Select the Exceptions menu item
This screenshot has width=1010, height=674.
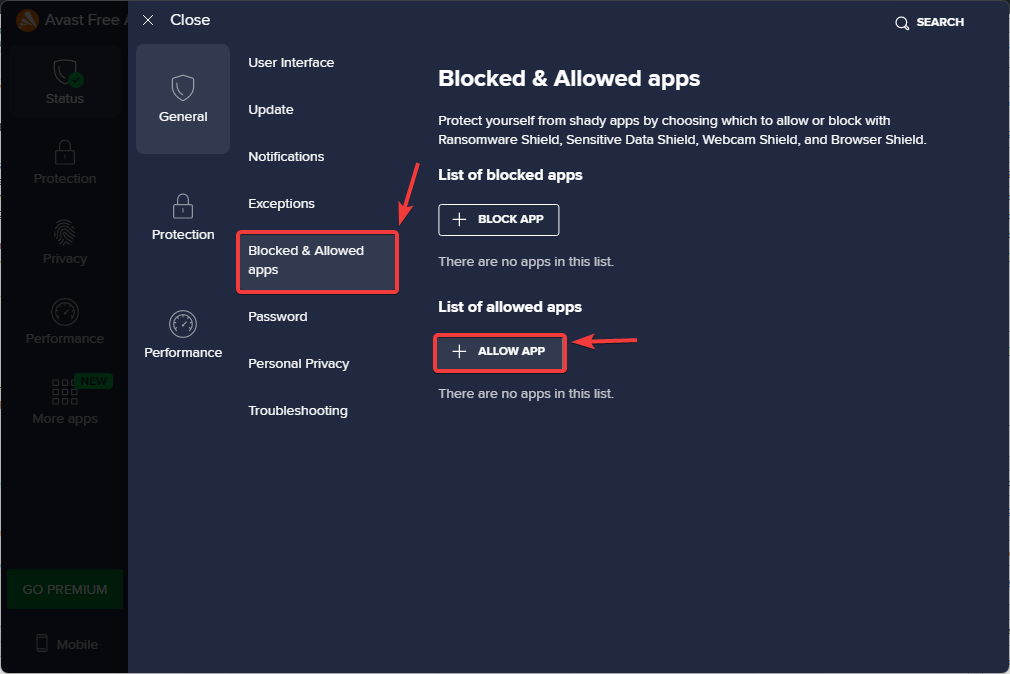pyautogui.click(x=281, y=204)
